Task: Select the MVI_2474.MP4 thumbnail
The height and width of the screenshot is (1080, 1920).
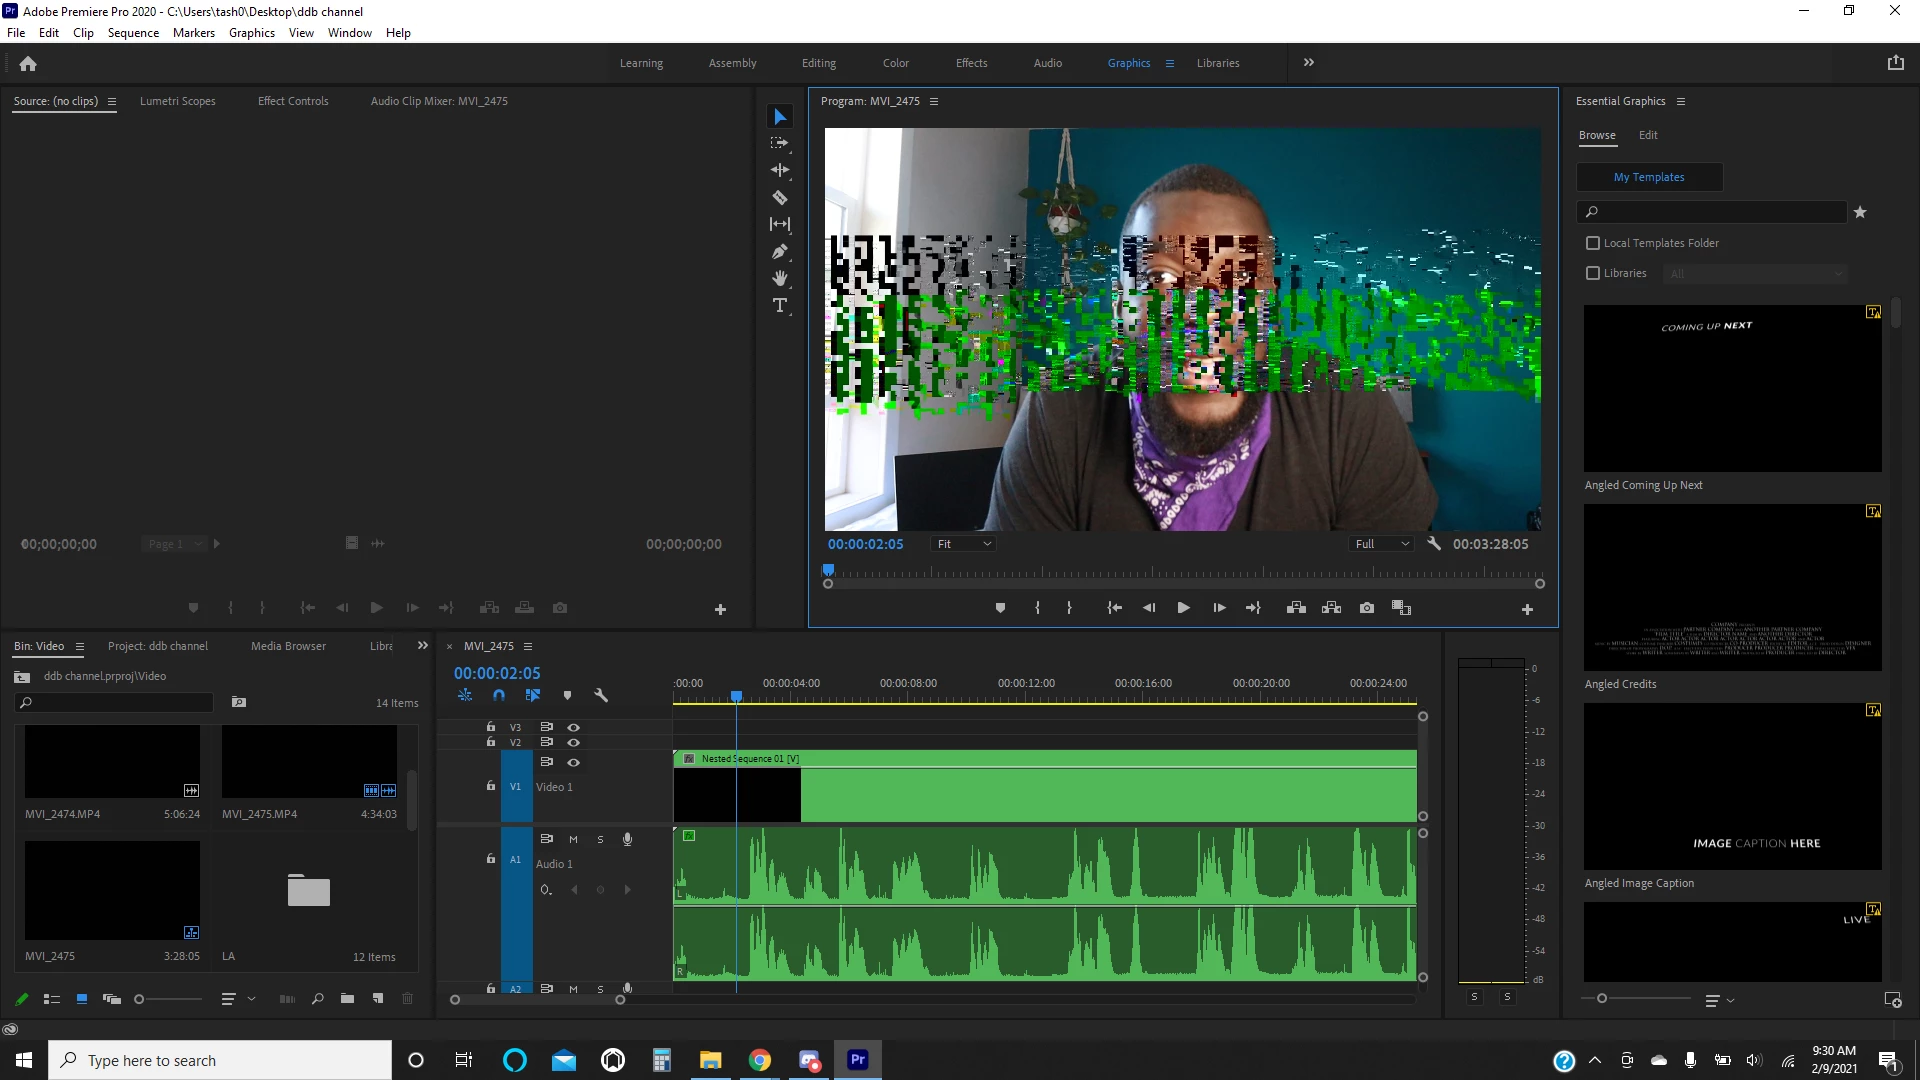Action: point(112,761)
